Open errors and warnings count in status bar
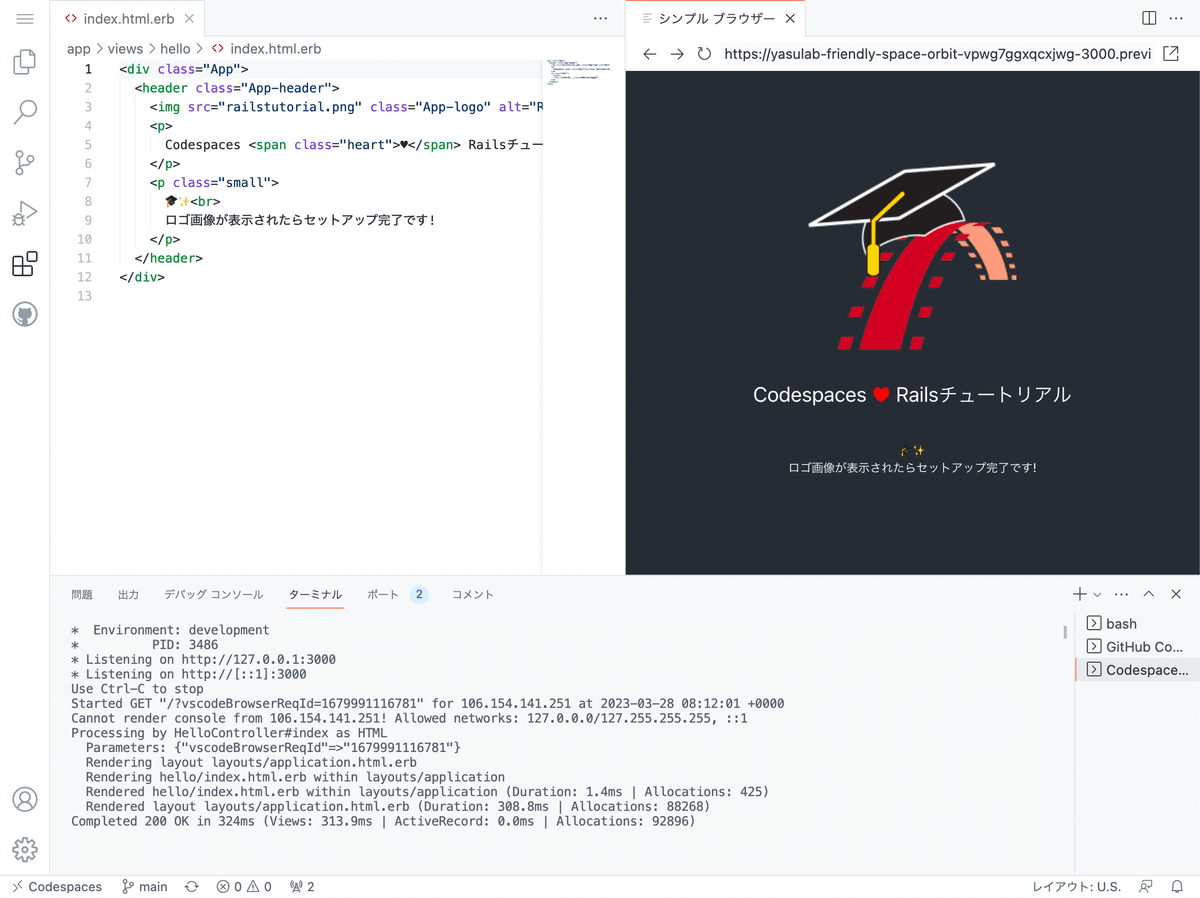The height and width of the screenshot is (898, 1200). click(x=245, y=886)
